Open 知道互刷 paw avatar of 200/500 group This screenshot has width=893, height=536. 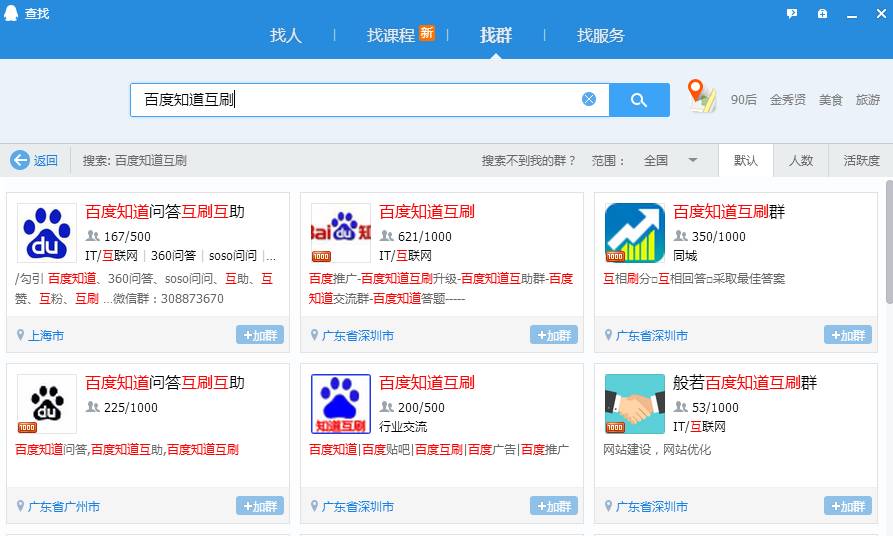tap(341, 404)
